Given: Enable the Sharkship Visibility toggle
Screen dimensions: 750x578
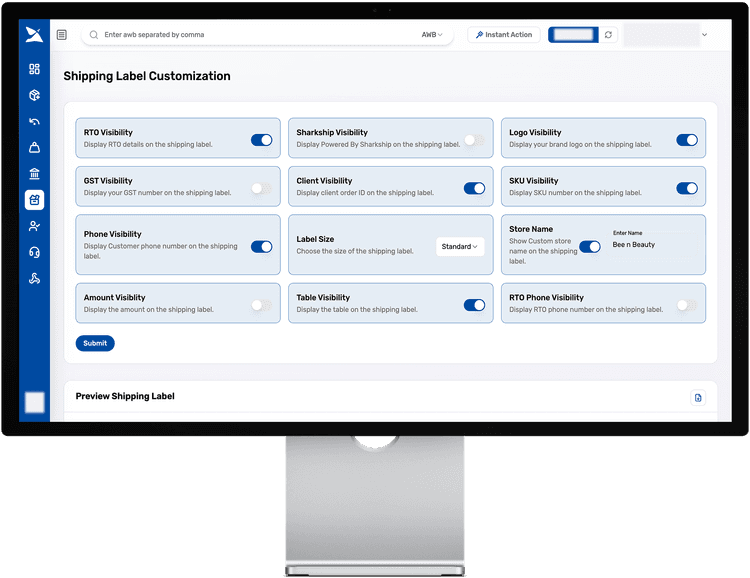Looking at the screenshot, I should 474,140.
